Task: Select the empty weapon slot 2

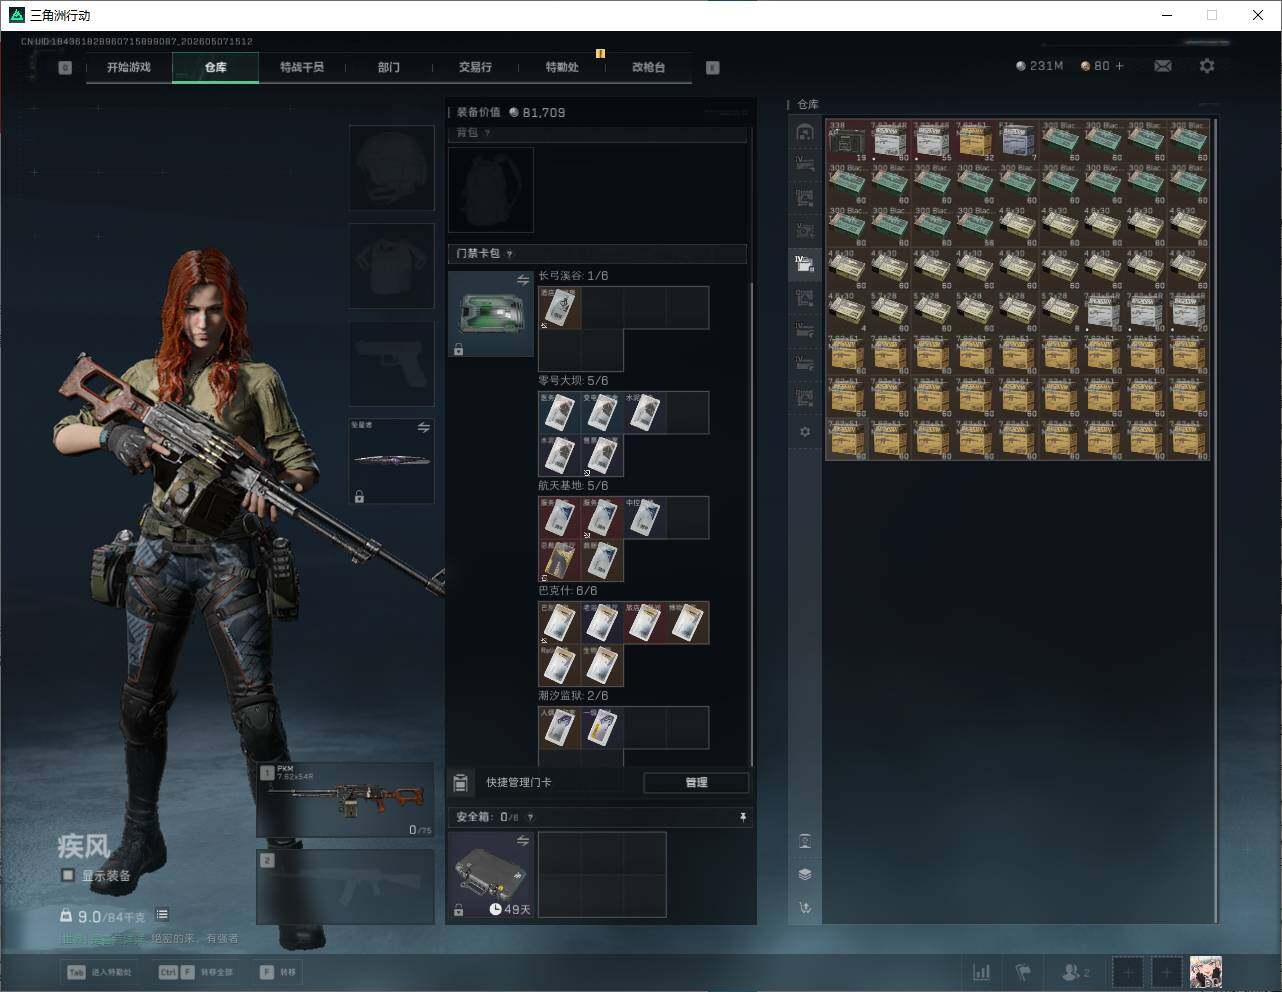Action: coord(346,887)
